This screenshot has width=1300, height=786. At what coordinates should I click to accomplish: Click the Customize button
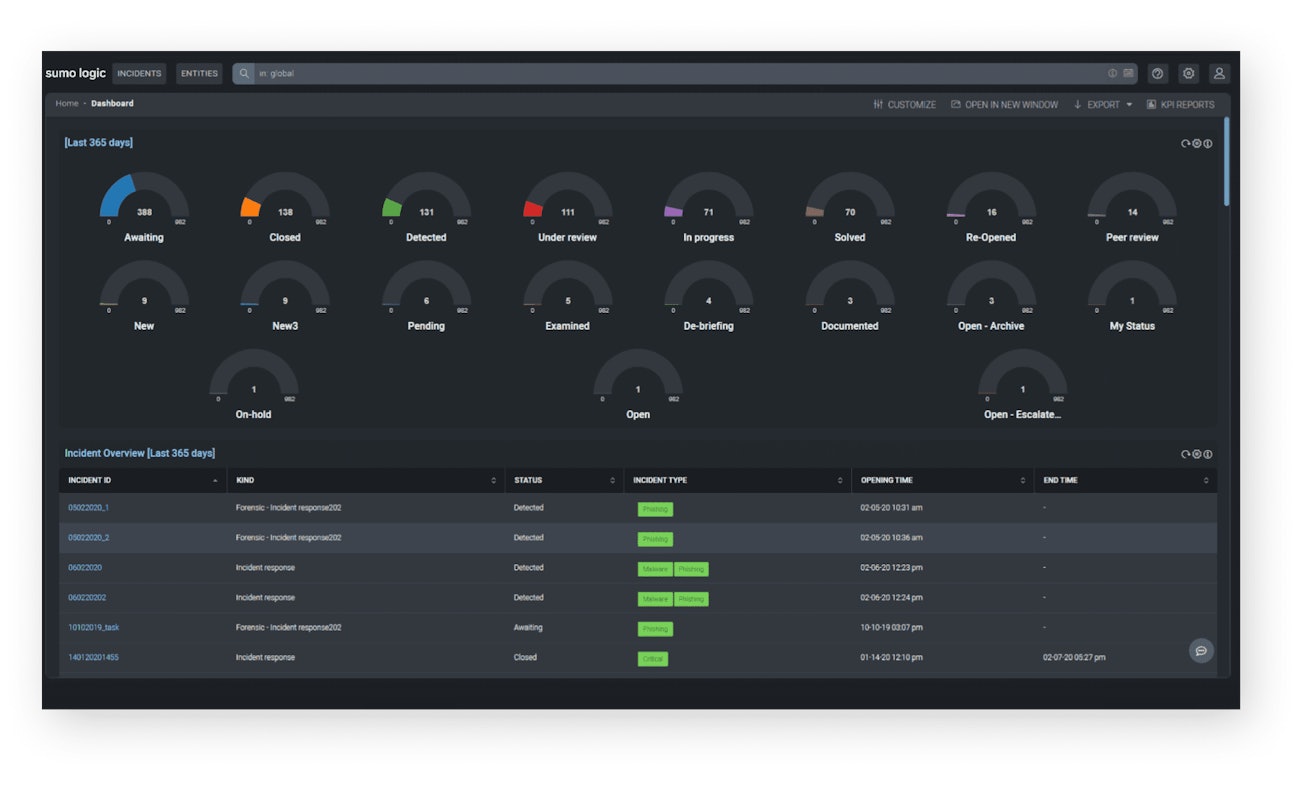(905, 104)
